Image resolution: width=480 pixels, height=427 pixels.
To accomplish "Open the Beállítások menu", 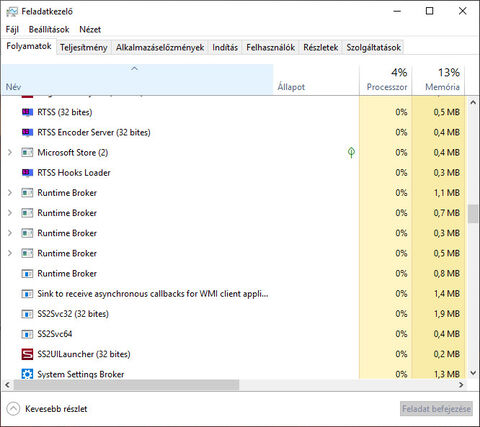I will 49,30.
